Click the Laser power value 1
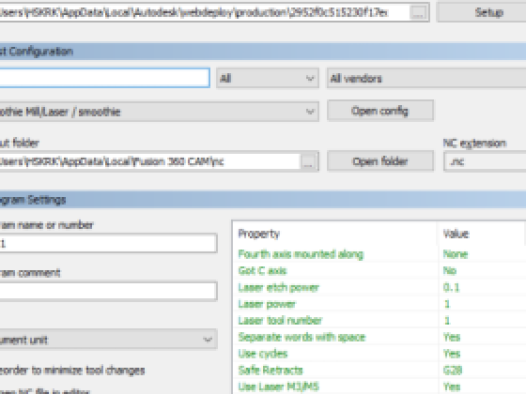Viewport: 526px width, 394px height. tap(446, 304)
